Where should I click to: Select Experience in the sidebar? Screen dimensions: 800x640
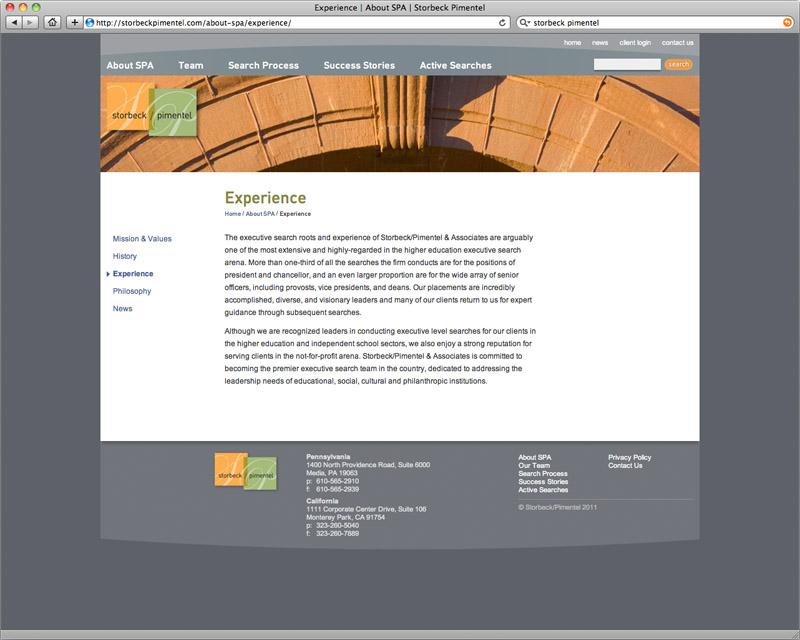tap(133, 274)
